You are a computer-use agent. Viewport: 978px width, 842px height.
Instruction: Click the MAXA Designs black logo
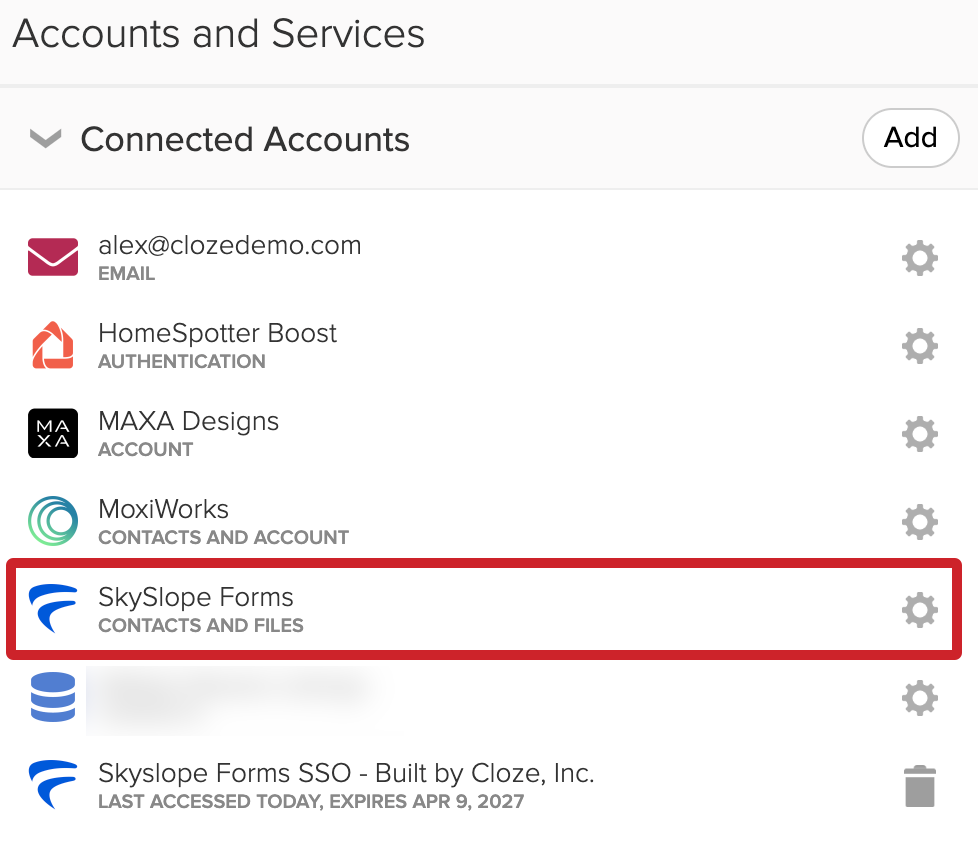(53, 434)
